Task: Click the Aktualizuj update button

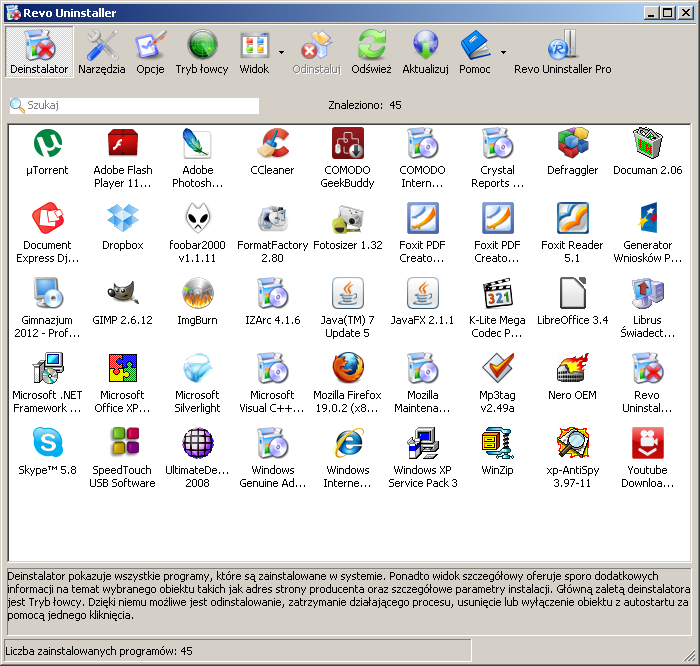Action: [x=425, y=52]
